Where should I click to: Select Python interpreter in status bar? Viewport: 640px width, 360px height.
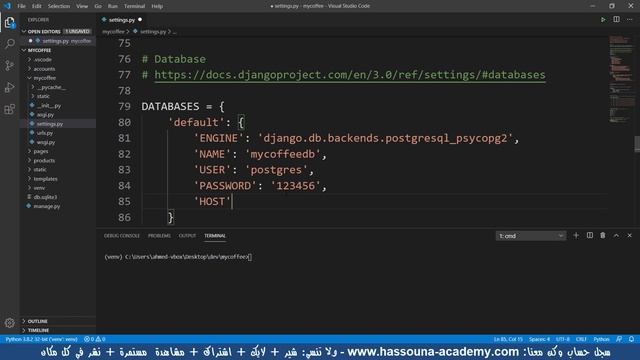click(x=41, y=339)
